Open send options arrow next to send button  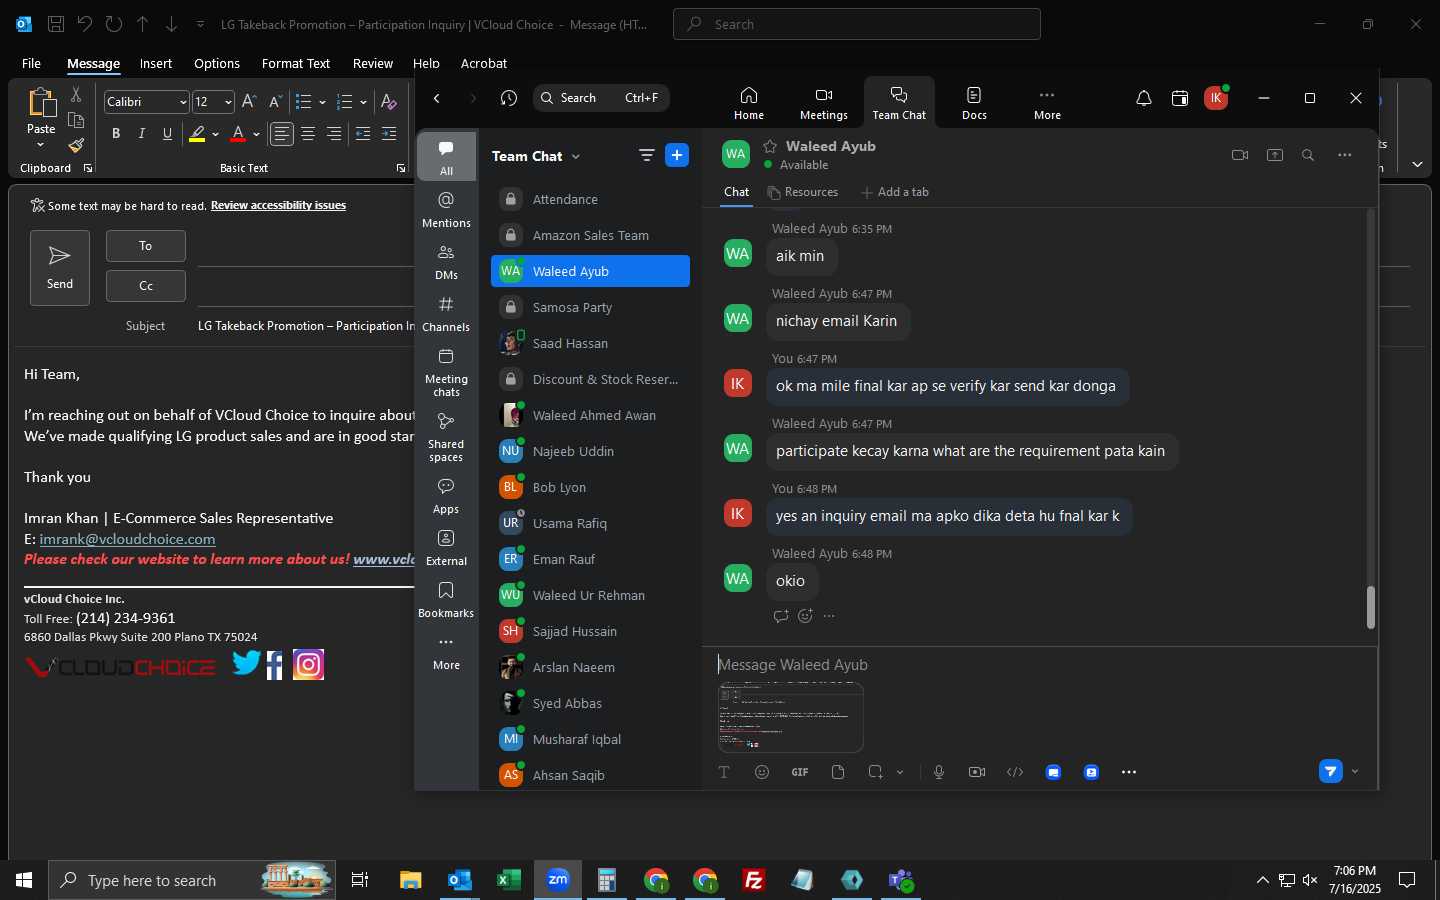pyautogui.click(x=1355, y=771)
